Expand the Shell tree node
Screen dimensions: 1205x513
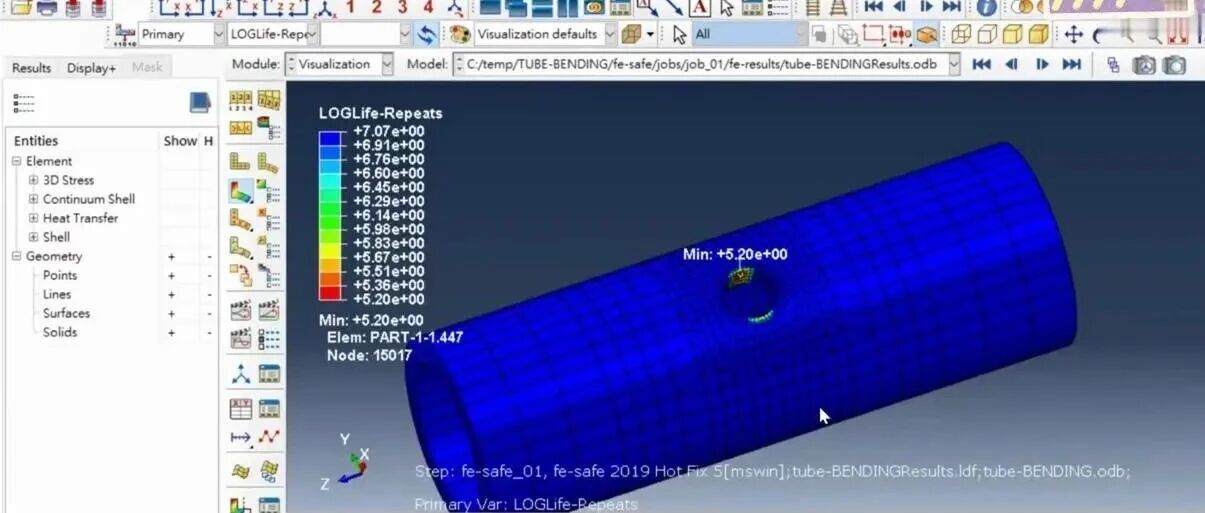click(34, 237)
